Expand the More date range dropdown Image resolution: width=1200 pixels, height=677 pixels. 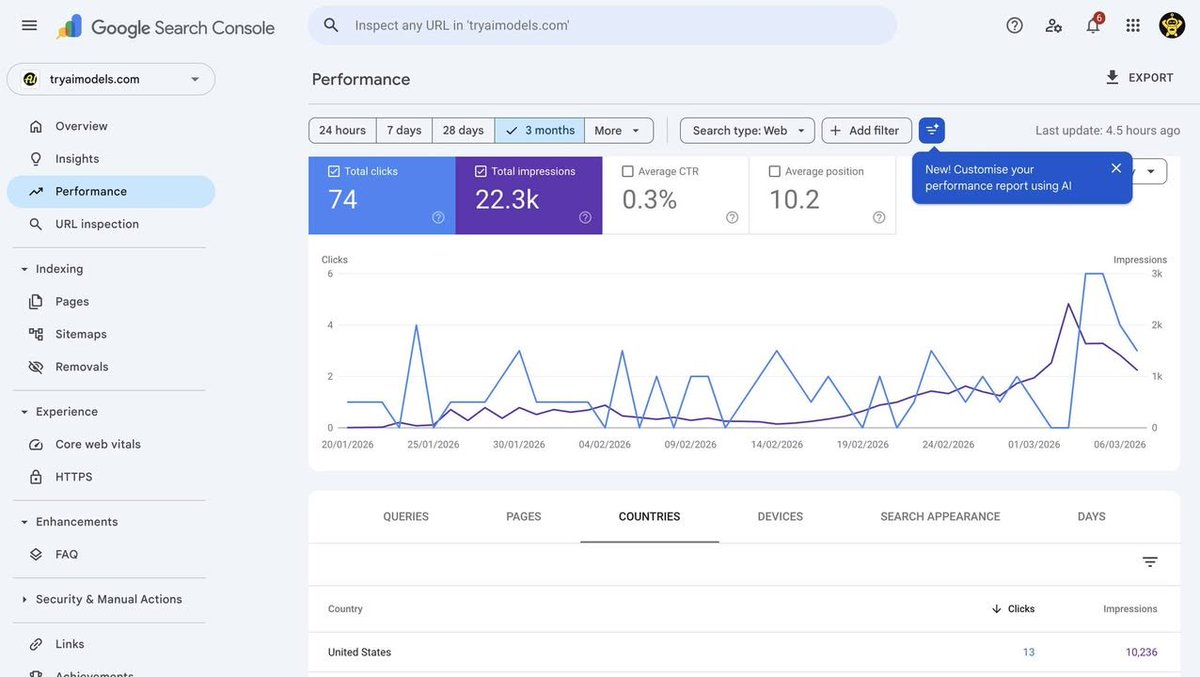[618, 130]
